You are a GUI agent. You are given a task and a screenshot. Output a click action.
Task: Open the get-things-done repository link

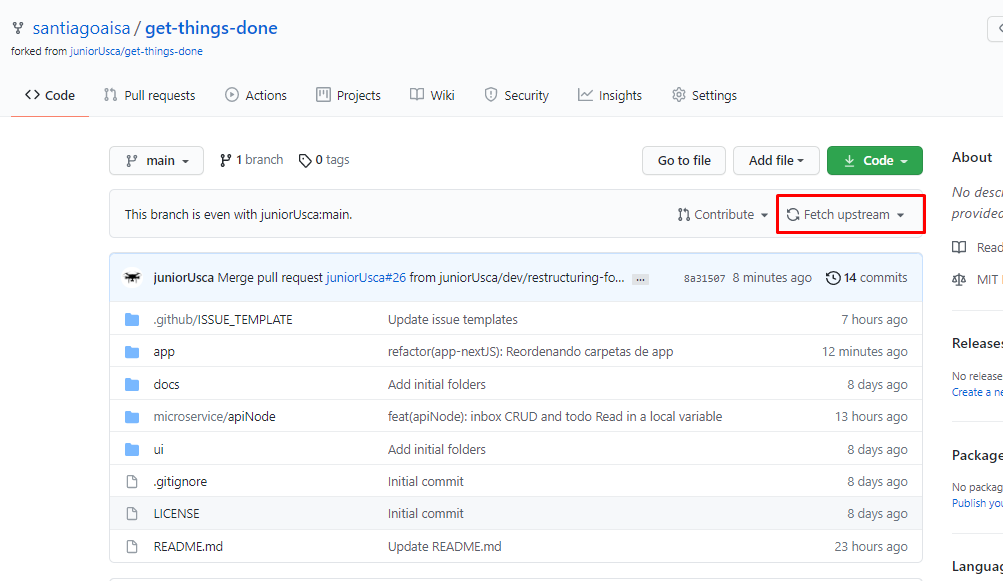[211, 28]
